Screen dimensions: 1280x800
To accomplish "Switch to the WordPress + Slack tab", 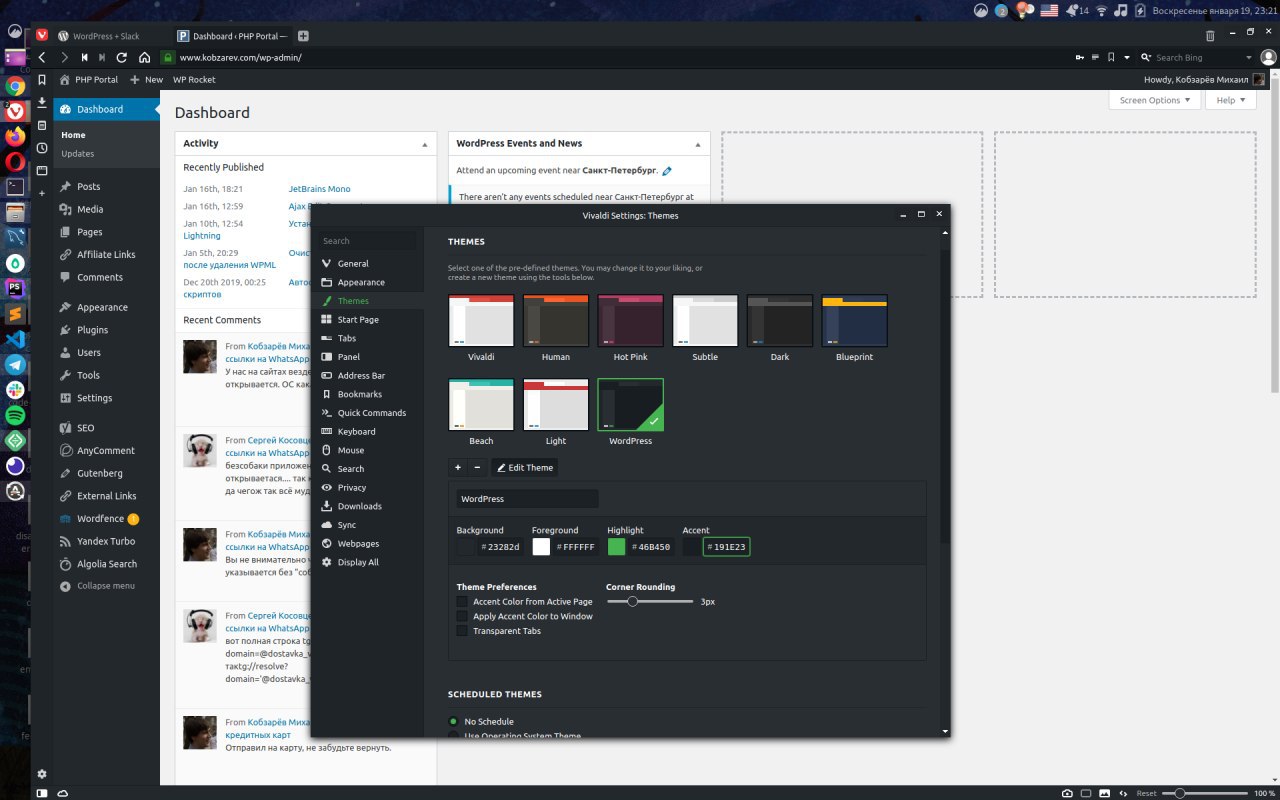I will [107, 36].
